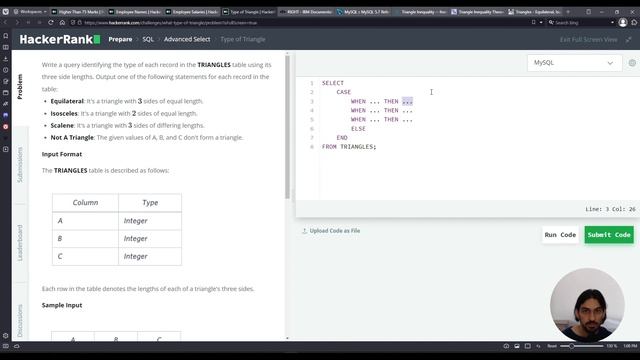Add a web panel with plus icon

6,149
